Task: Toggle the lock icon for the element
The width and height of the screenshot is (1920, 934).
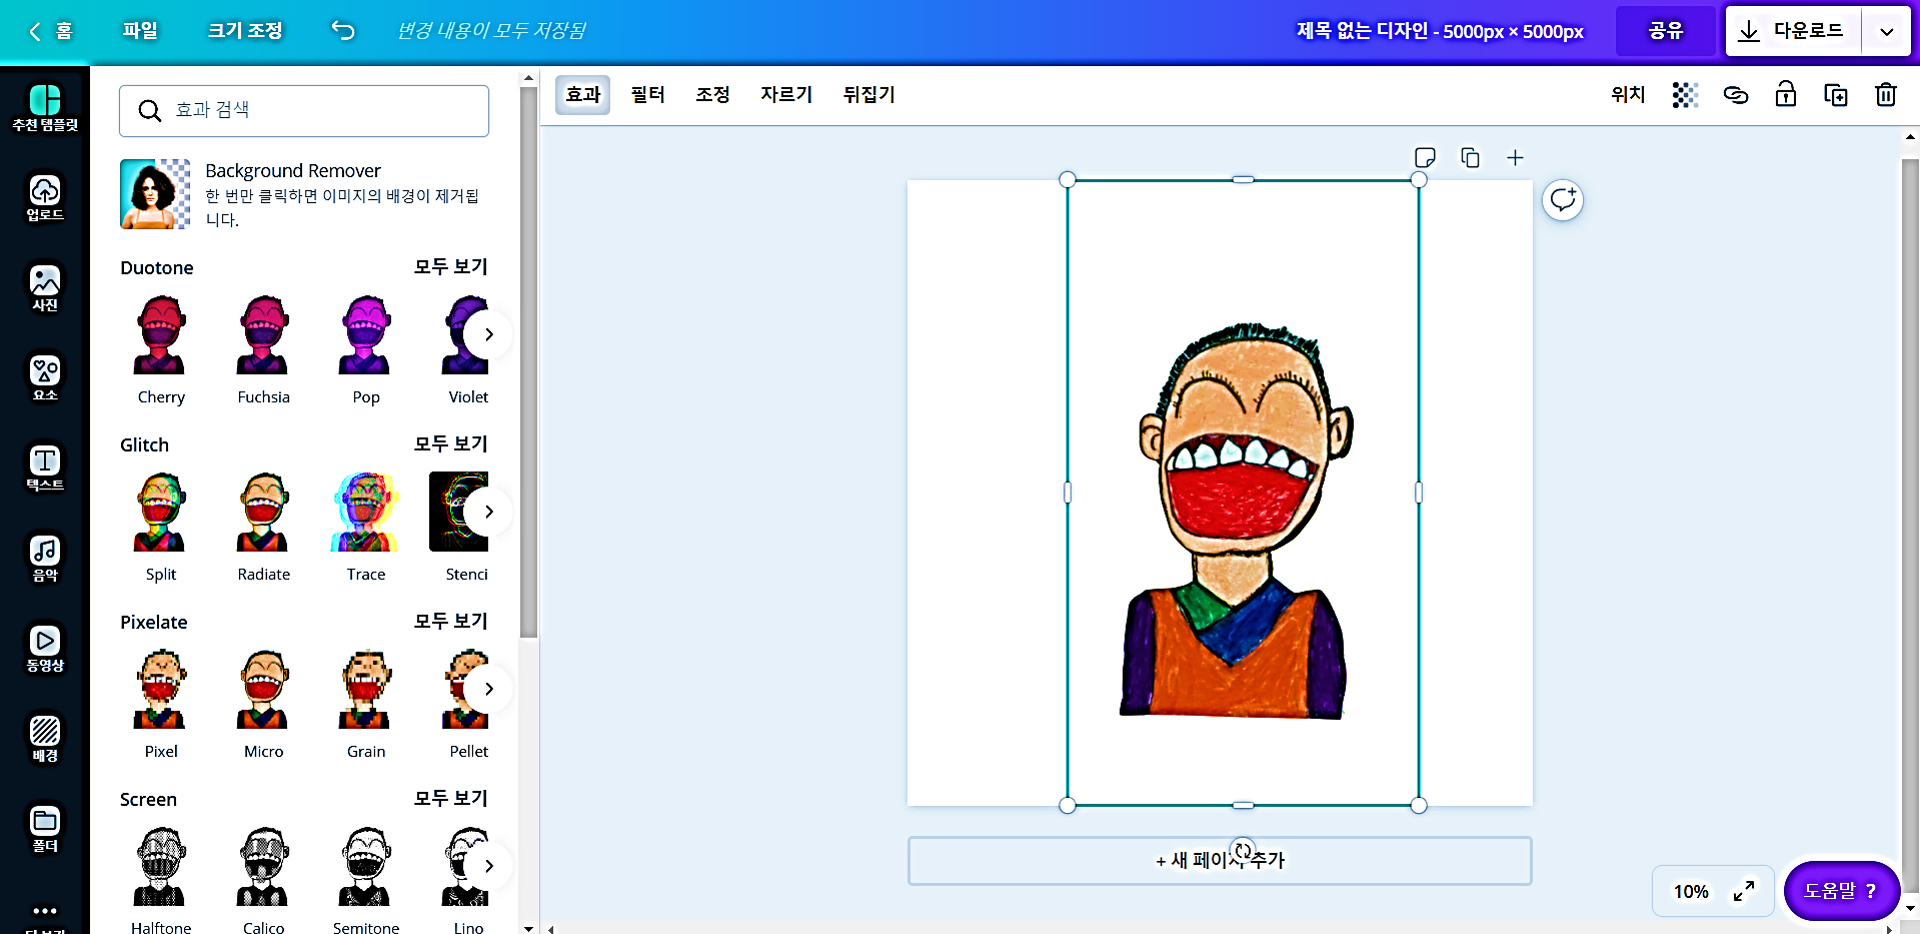Action: 1786,94
